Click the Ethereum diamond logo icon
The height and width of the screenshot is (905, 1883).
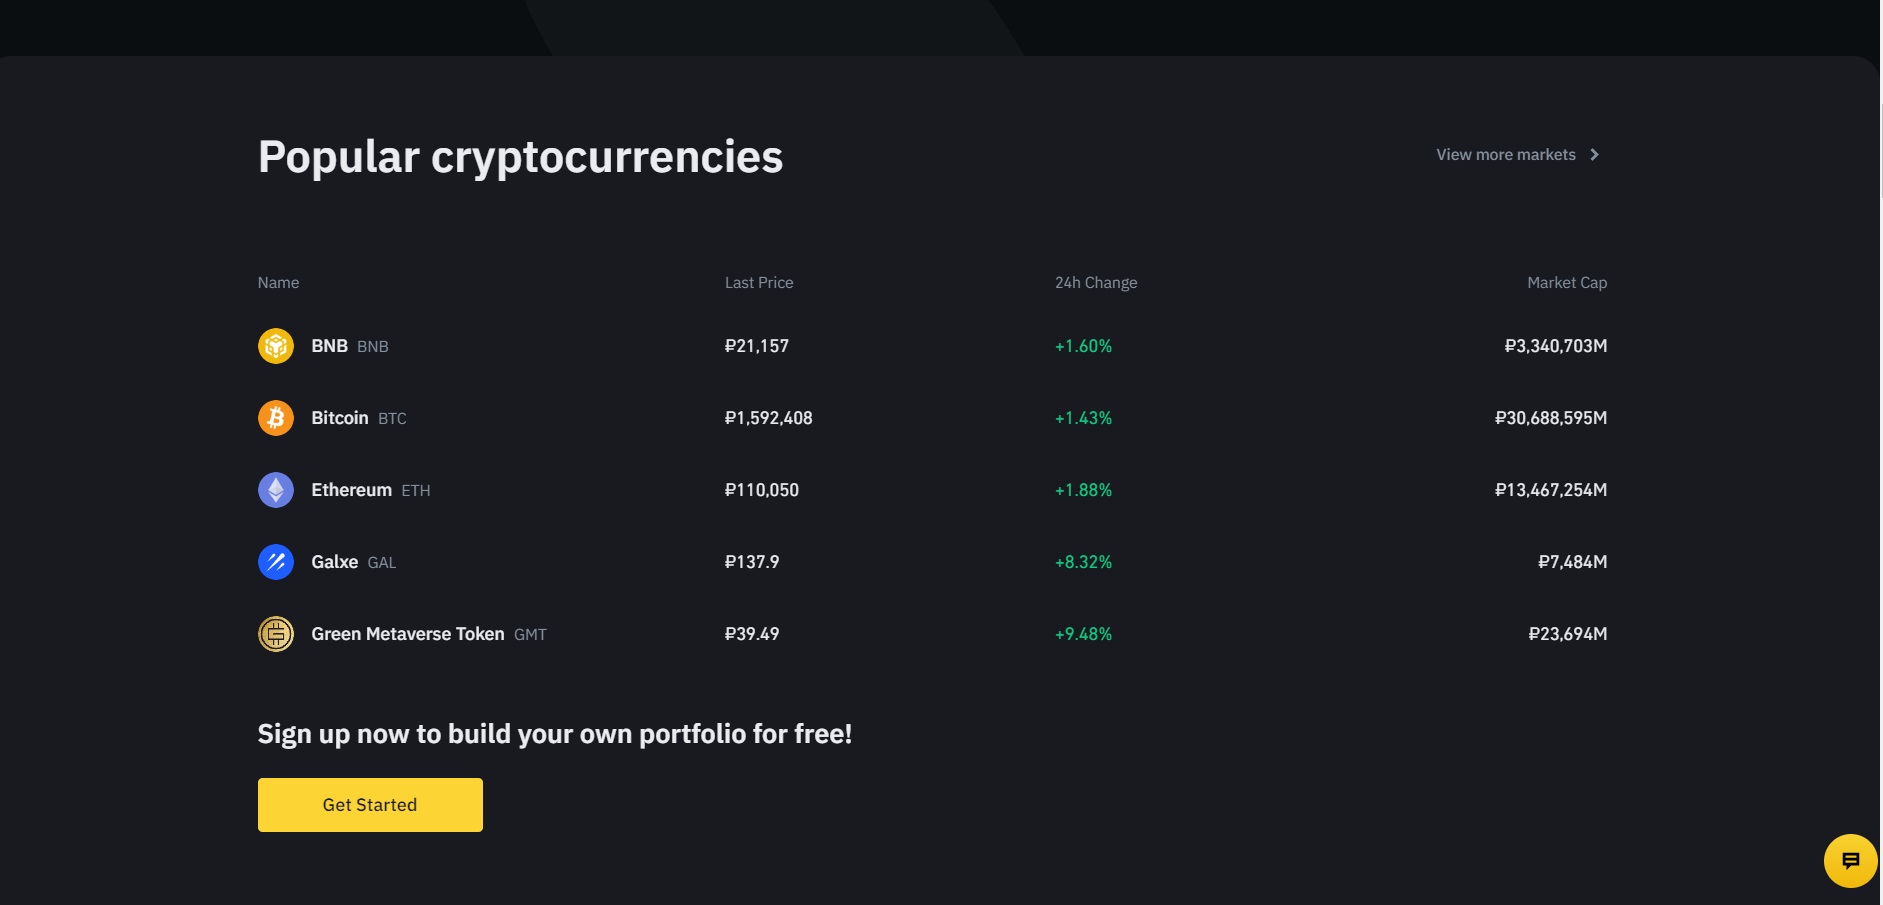coord(276,490)
